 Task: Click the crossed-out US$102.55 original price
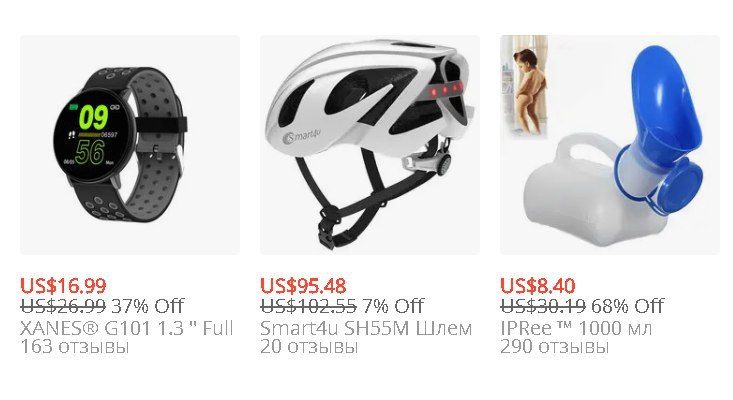(309, 307)
